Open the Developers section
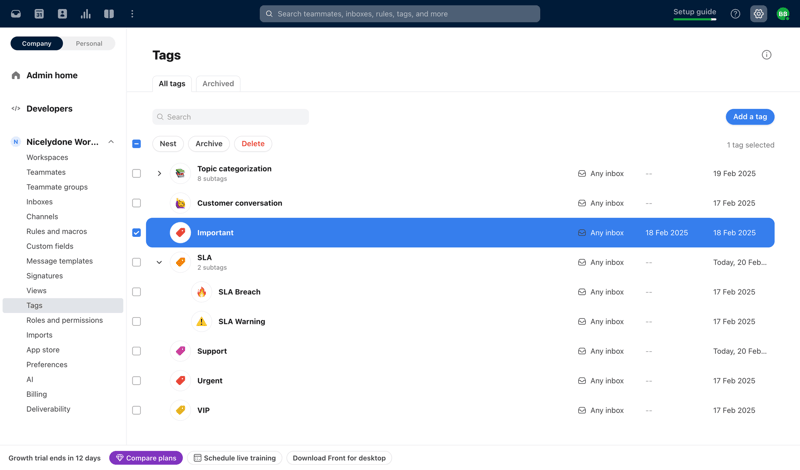 click(49, 108)
